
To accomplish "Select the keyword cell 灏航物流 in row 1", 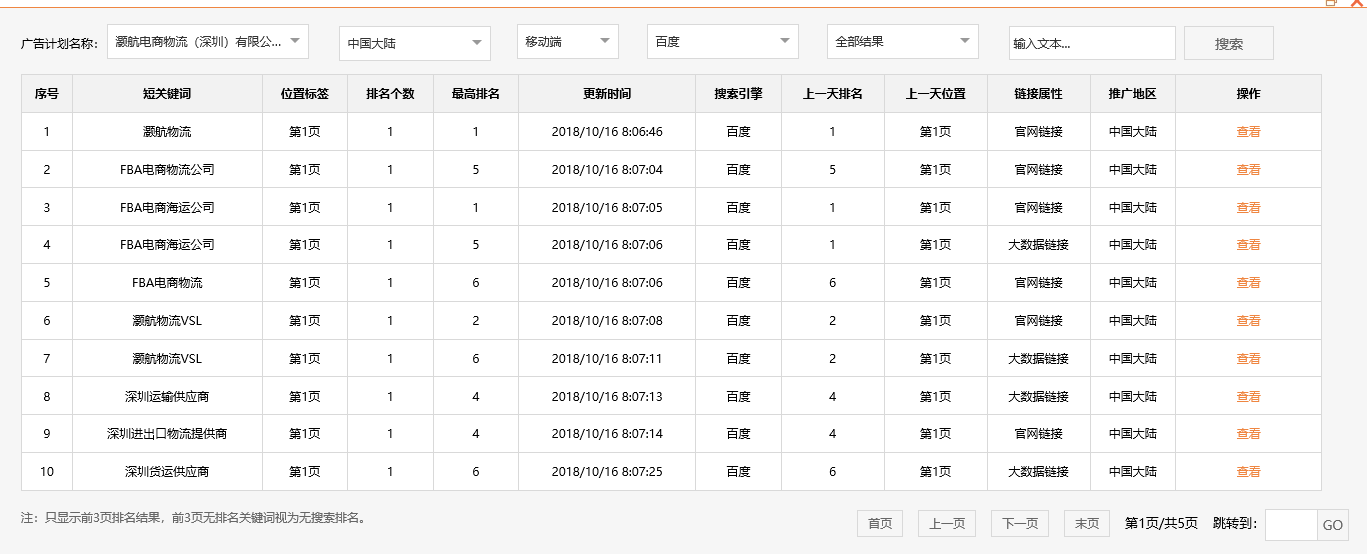I will [167, 132].
